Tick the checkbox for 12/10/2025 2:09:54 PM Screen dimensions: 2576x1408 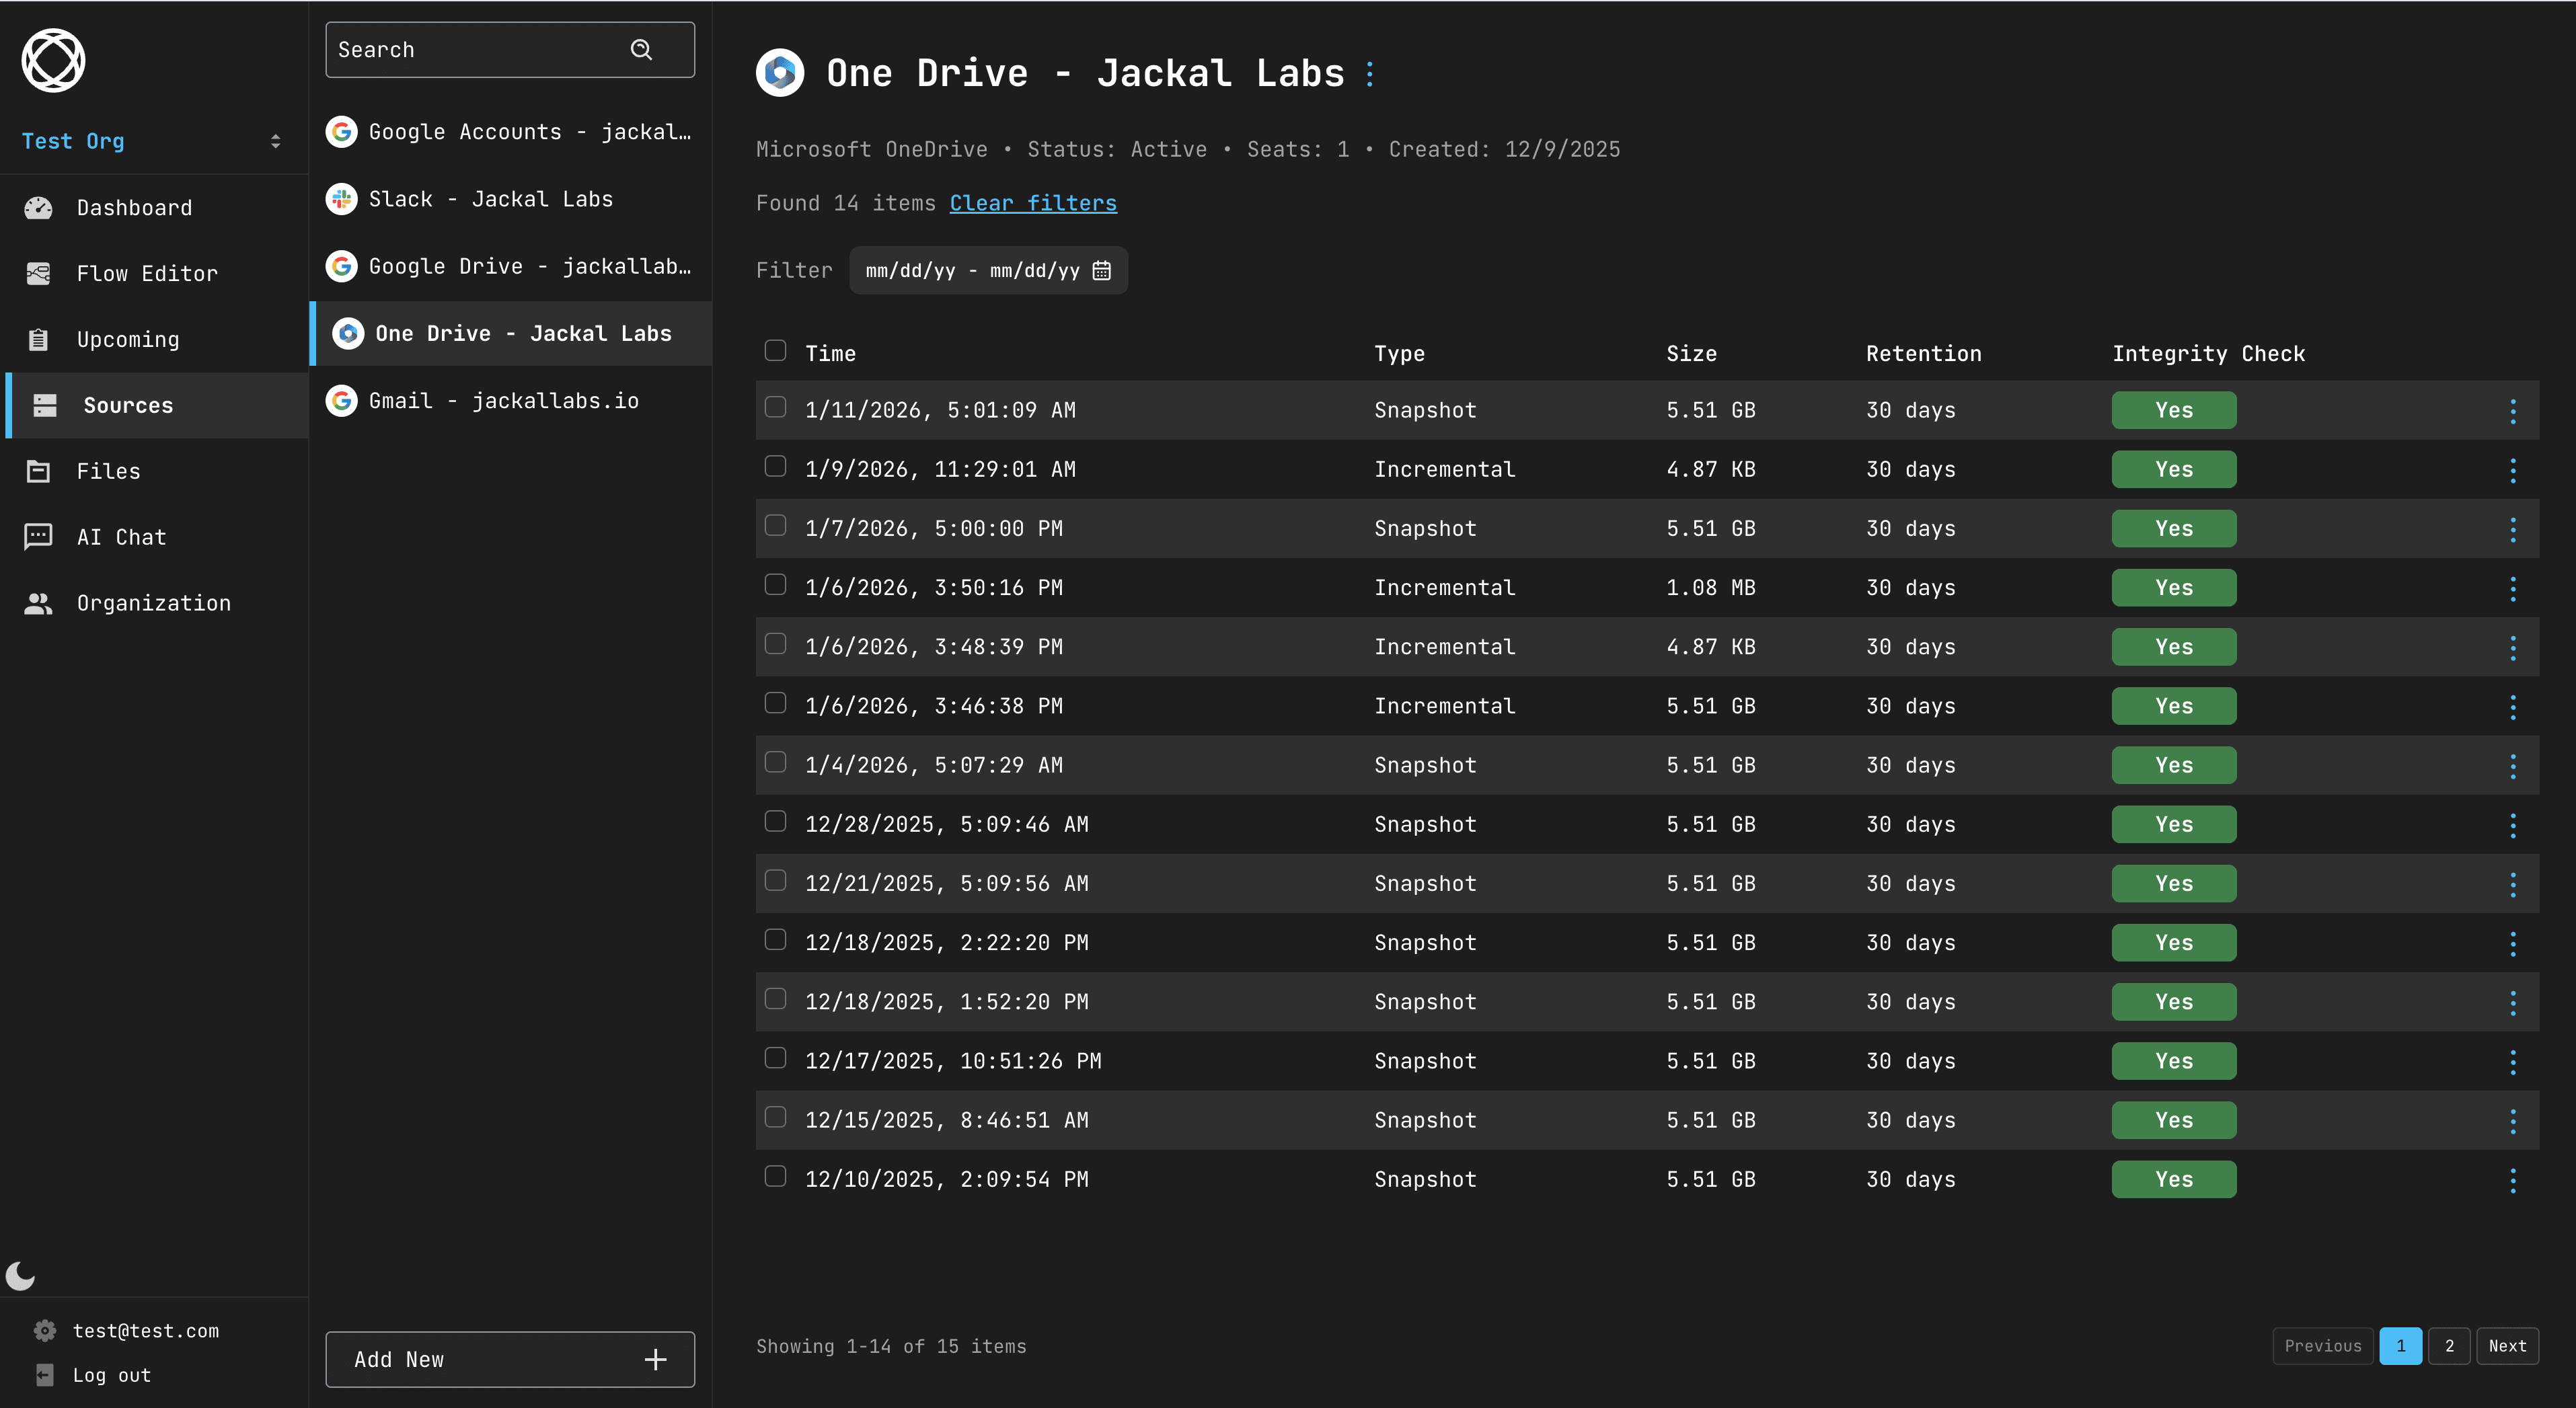click(775, 1176)
